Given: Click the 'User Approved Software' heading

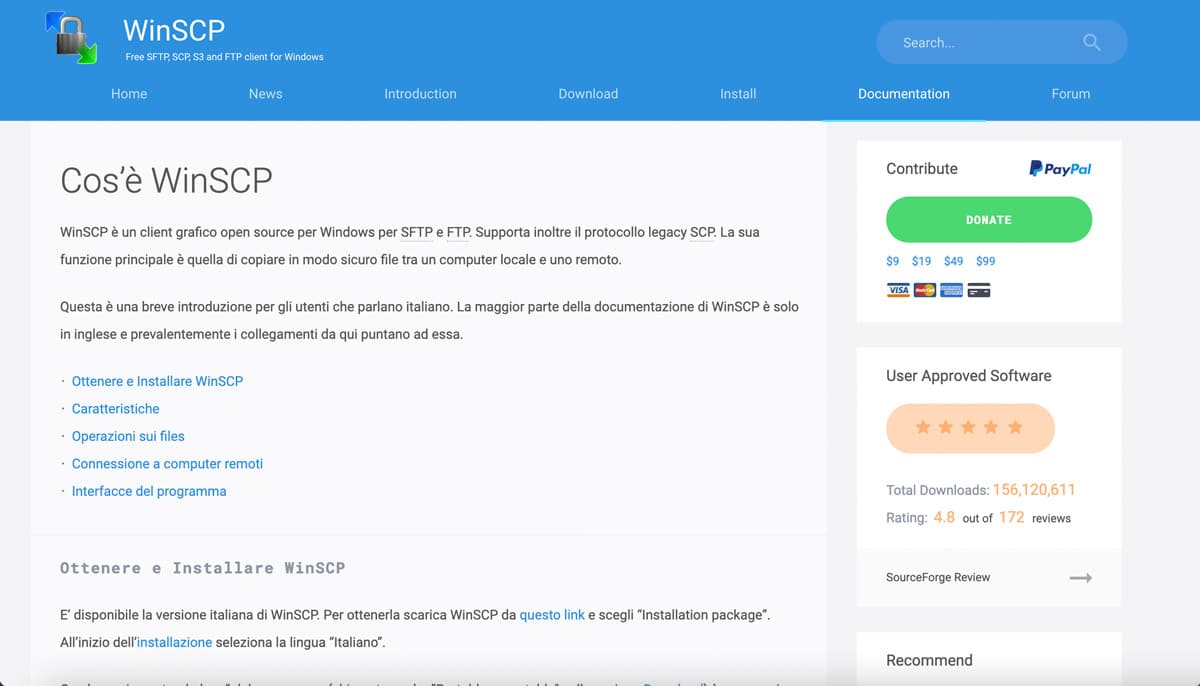Looking at the screenshot, I should click(969, 376).
